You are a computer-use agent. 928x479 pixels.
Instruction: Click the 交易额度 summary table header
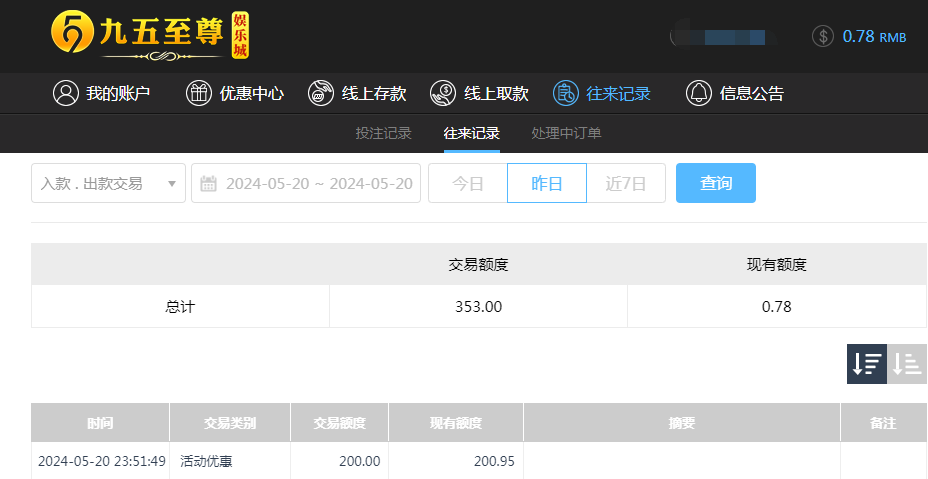tap(478, 264)
